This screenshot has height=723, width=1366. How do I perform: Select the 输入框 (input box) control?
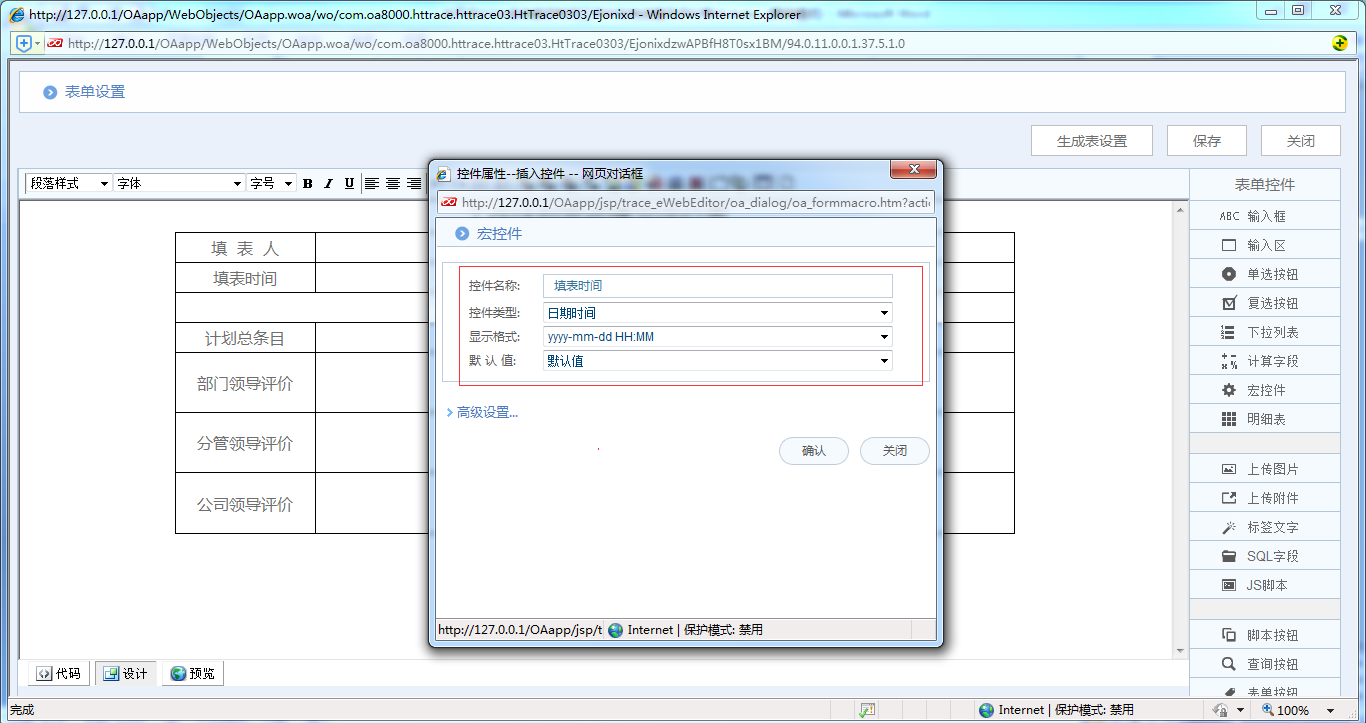(x=1264, y=215)
